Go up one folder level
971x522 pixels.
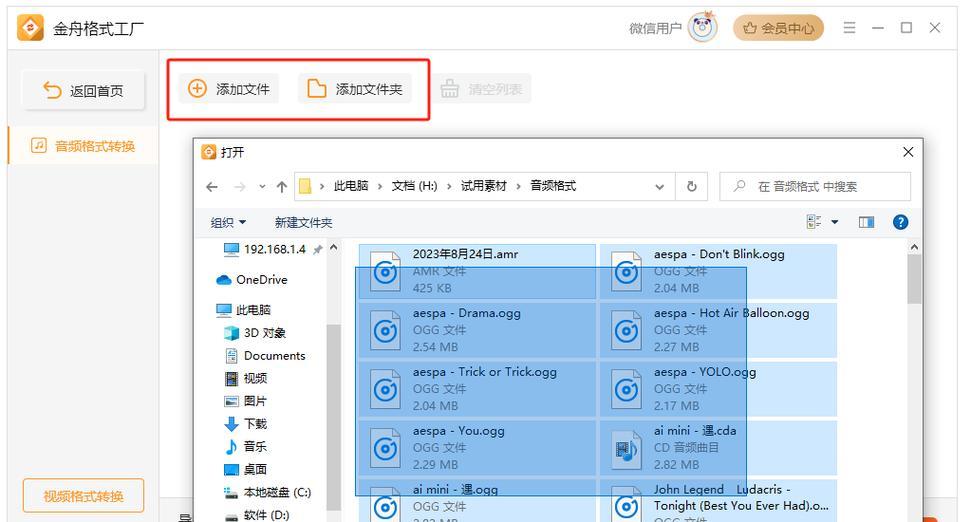tap(282, 186)
